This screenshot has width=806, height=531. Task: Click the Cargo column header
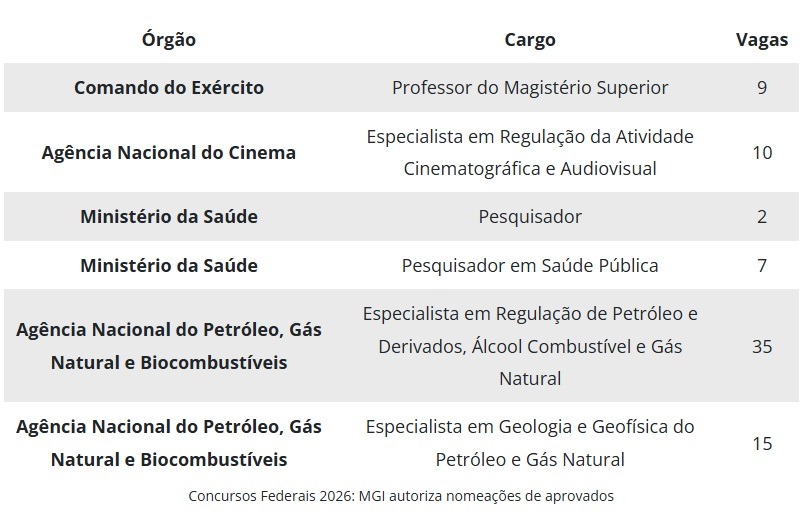[x=530, y=40]
